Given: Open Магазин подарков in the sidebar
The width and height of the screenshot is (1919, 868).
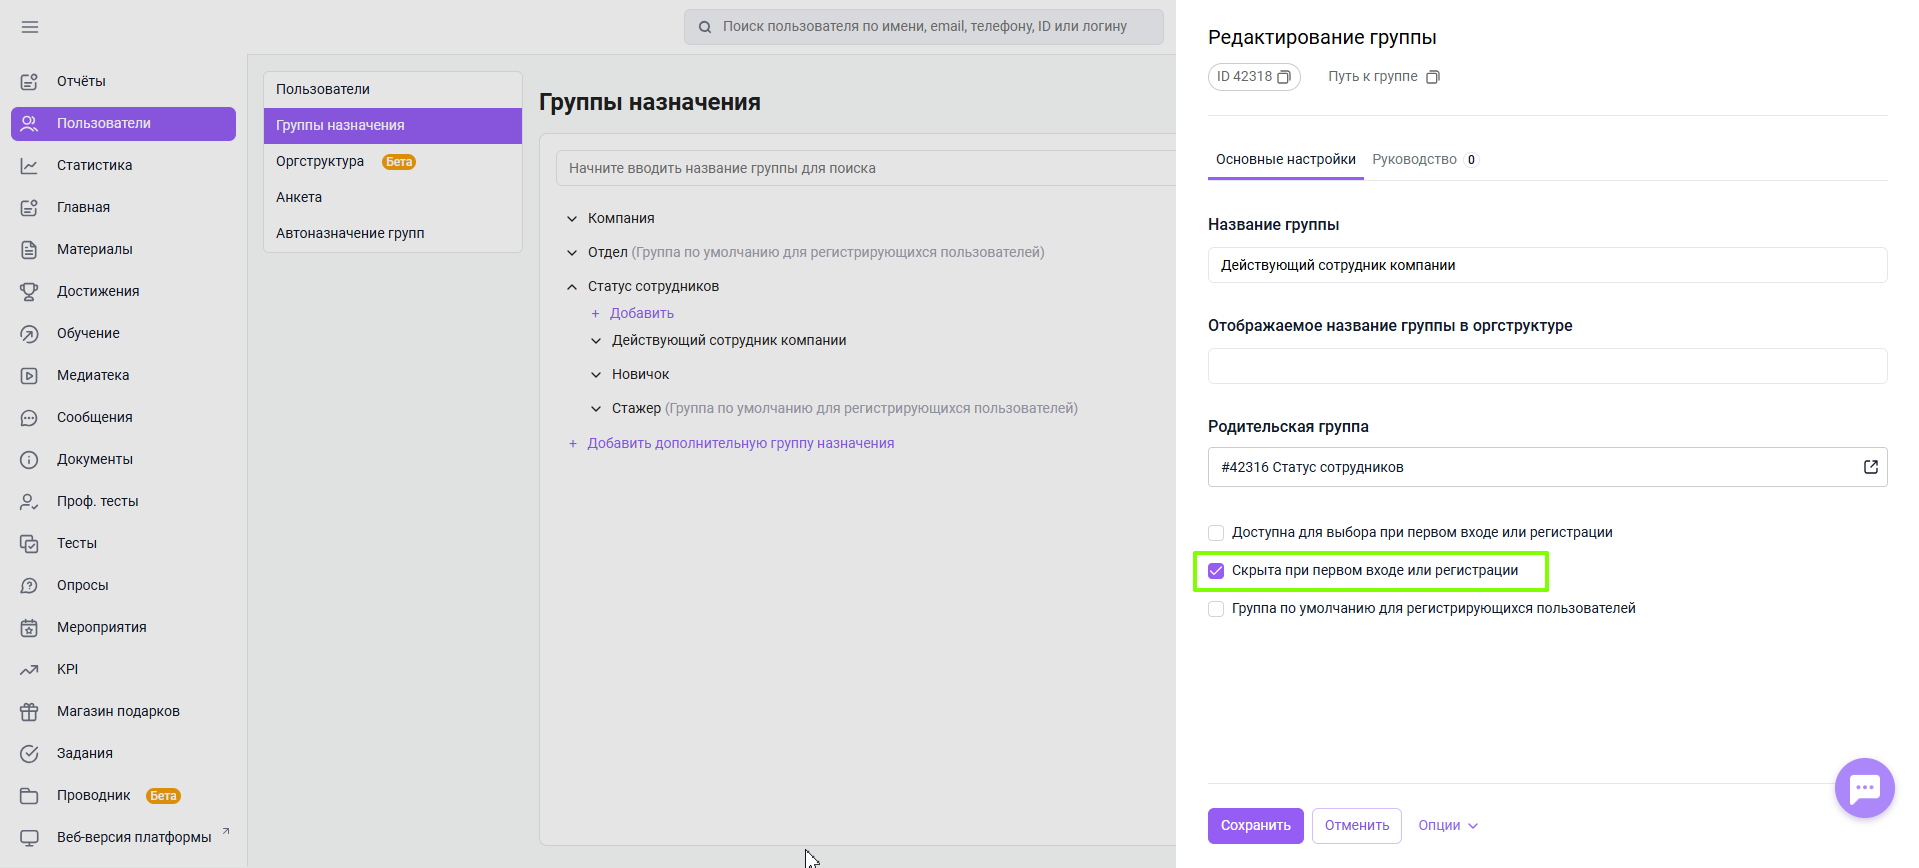Looking at the screenshot, I should point(123,711).
